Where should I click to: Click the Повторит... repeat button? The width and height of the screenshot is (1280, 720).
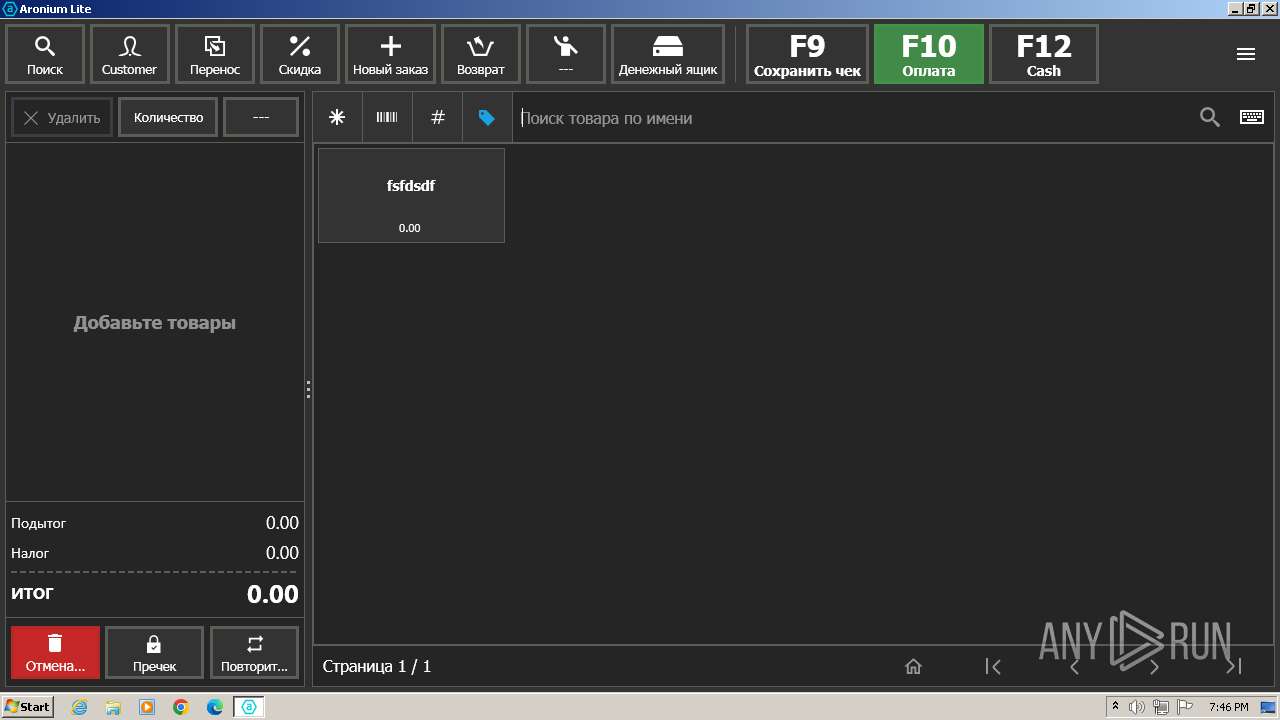pos(254,653)
